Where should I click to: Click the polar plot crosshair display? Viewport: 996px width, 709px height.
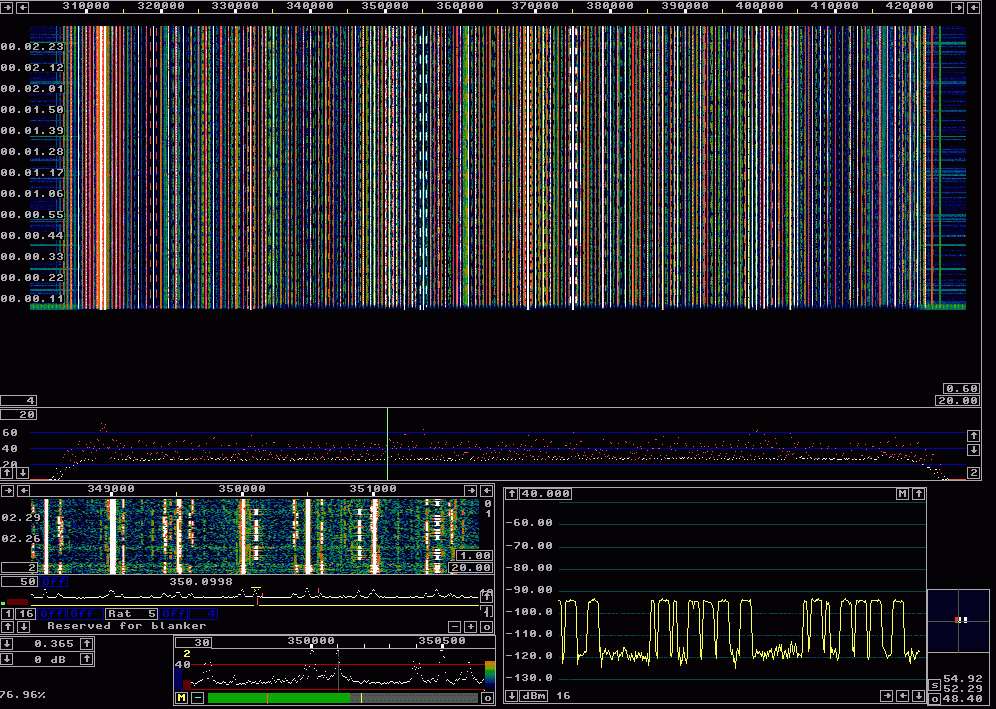point(958,621)
